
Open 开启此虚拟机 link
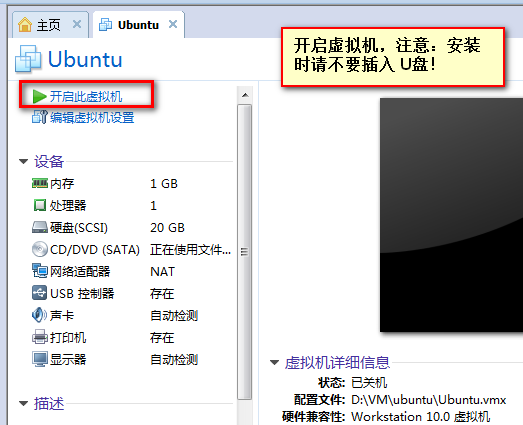pyautogui.click(x=86, y=97)
